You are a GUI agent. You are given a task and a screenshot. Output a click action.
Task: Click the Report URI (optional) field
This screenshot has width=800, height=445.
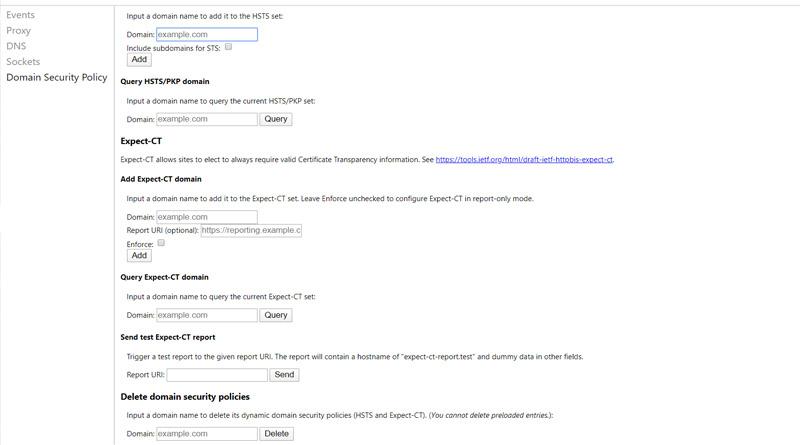251,230
